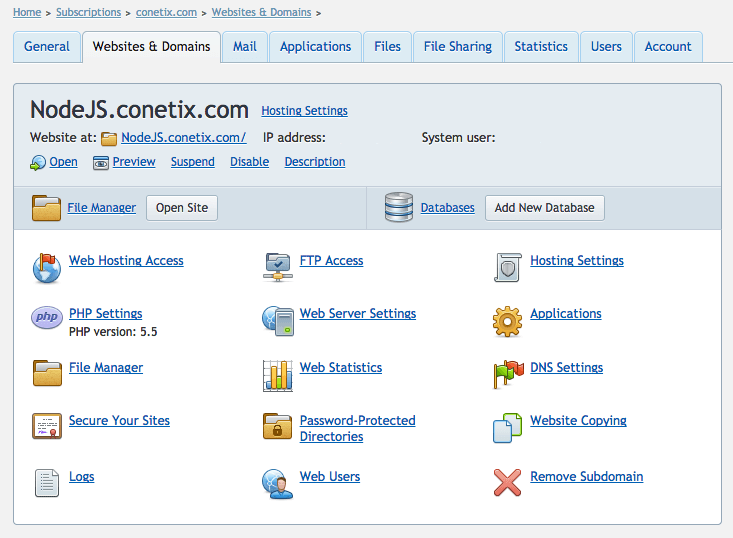733x538 pixels.
Task: Switch to the File Sharing tab
Action: pyautogui.click(x=458, y=47)
